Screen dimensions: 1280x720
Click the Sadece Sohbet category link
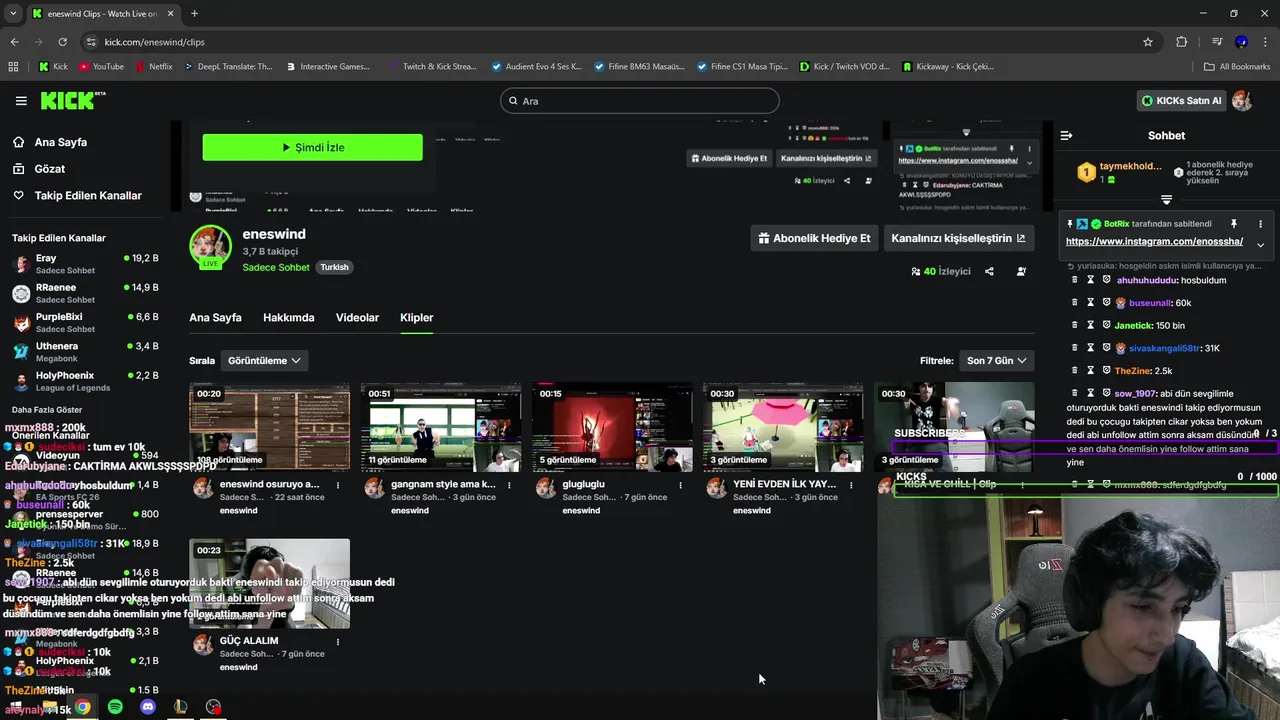click(x=276, y=267)
